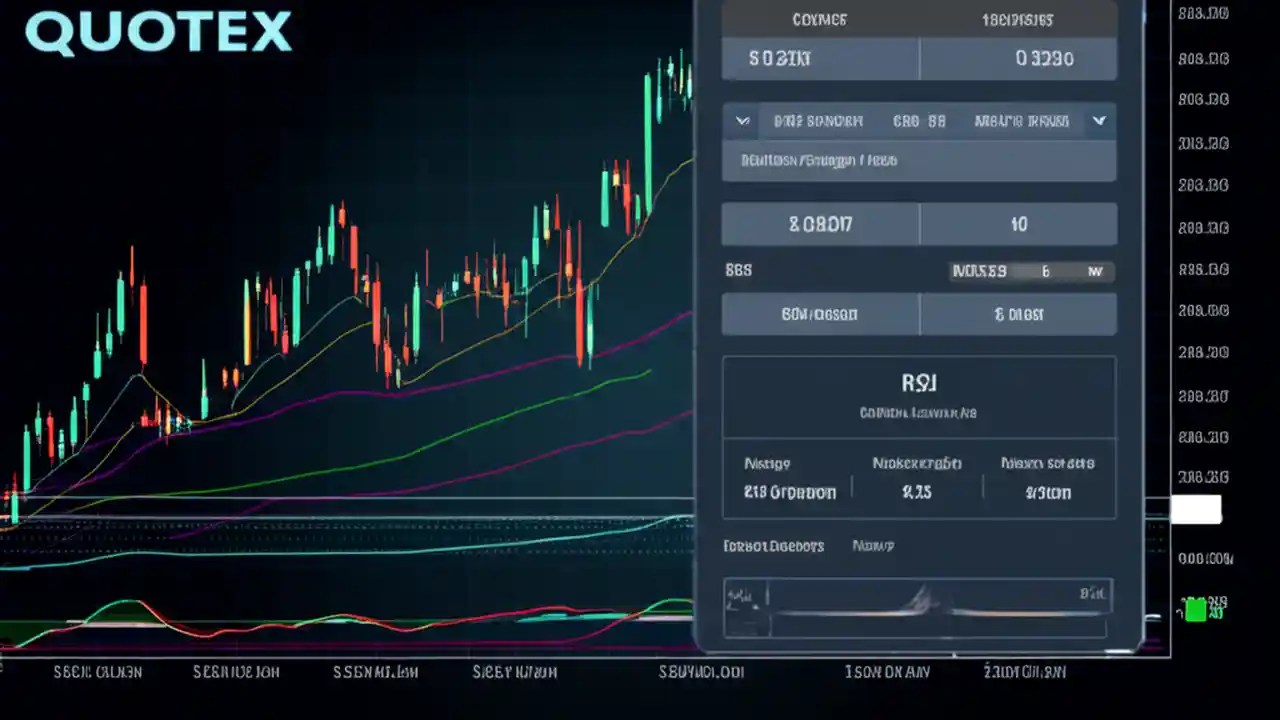
Task: Select the numeric header tab beside COYMCE
Action: pos(1018,19)
